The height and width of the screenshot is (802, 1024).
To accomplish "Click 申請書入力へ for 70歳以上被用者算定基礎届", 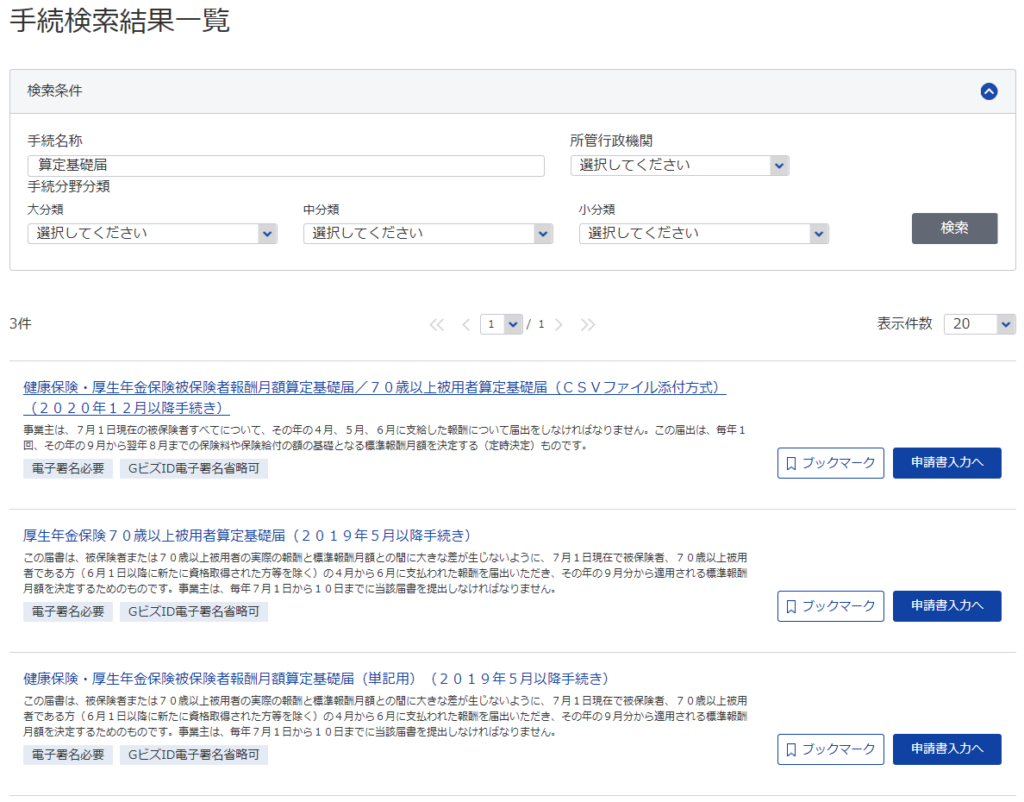I will click(946, 606).
